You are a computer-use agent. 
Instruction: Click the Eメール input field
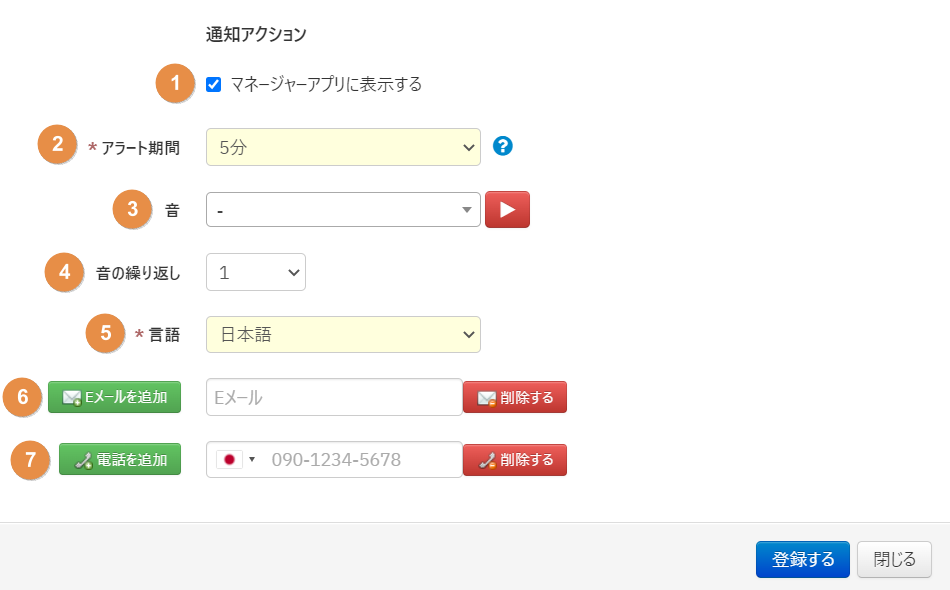click(334, 397)
